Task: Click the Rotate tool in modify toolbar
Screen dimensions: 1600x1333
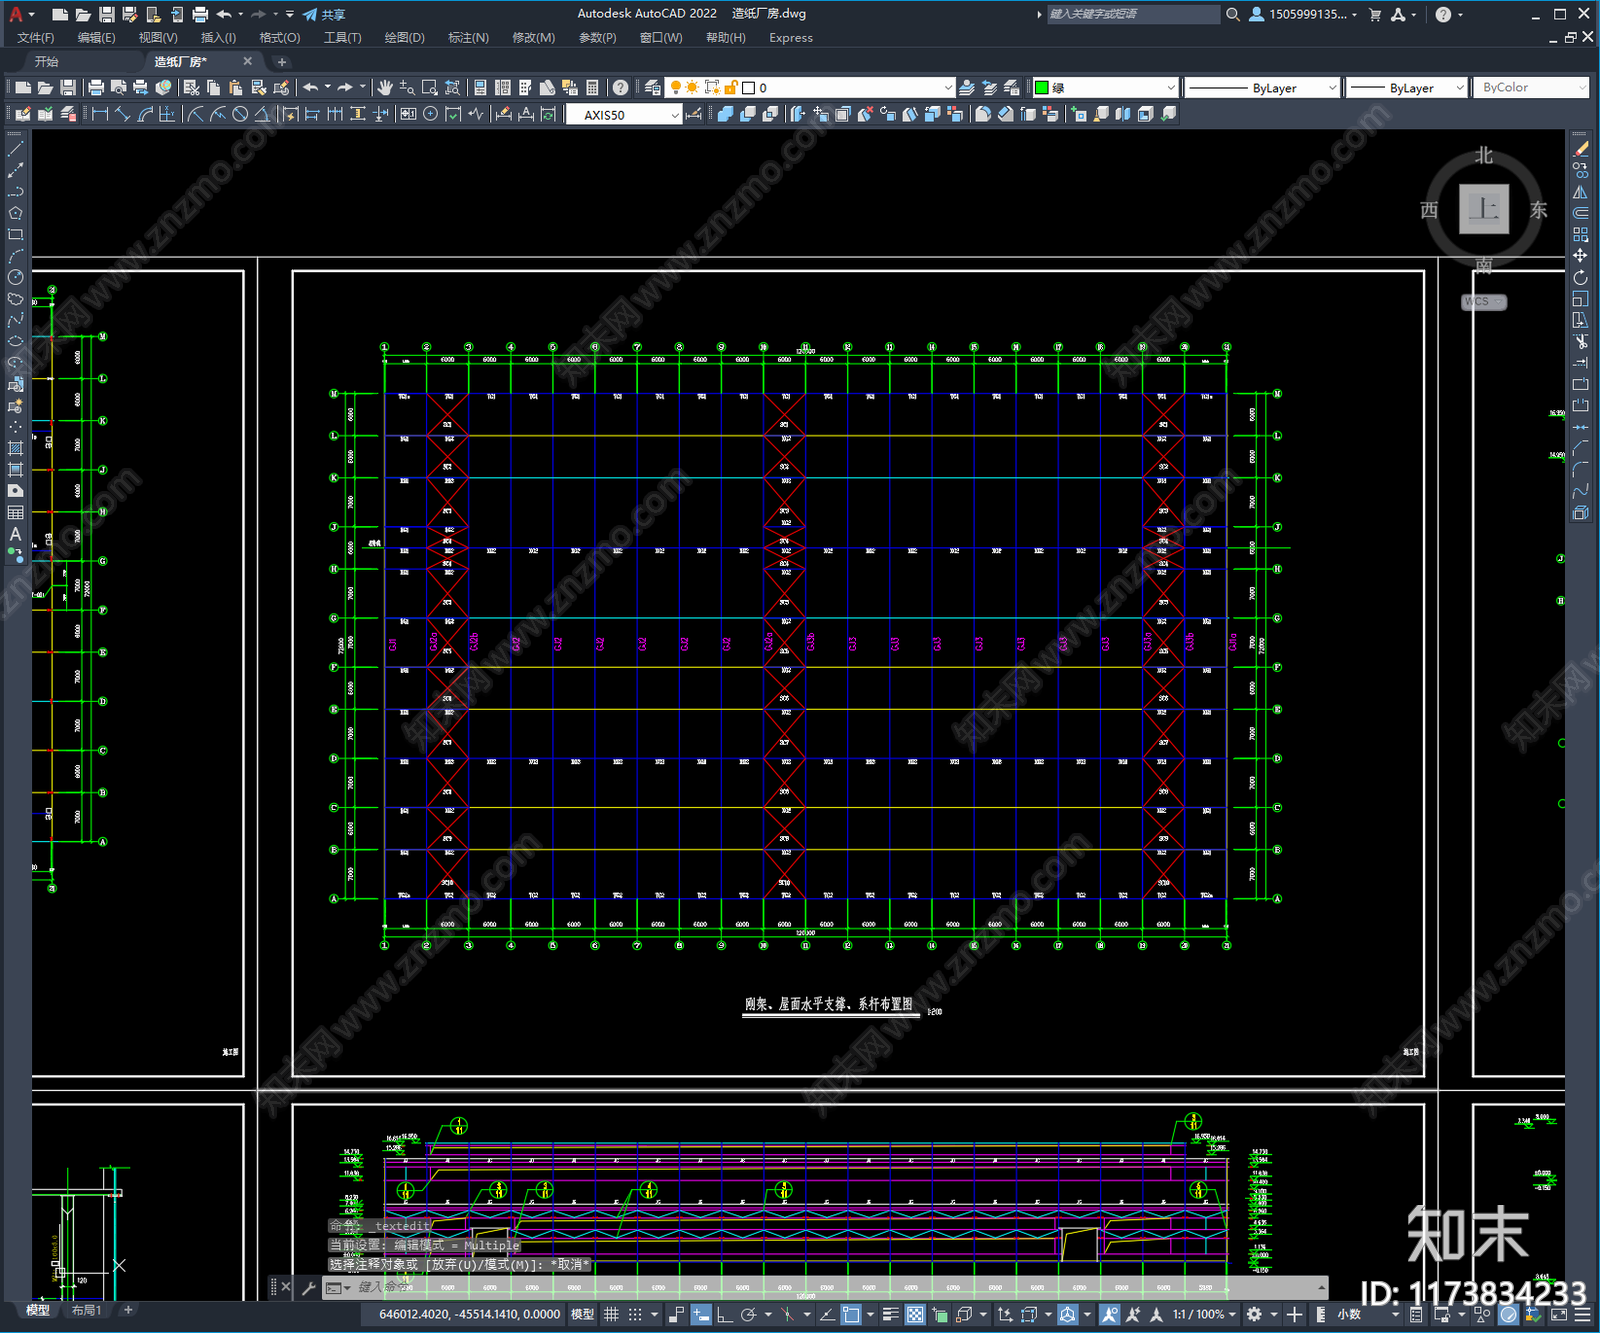Action: [1580, 277]
